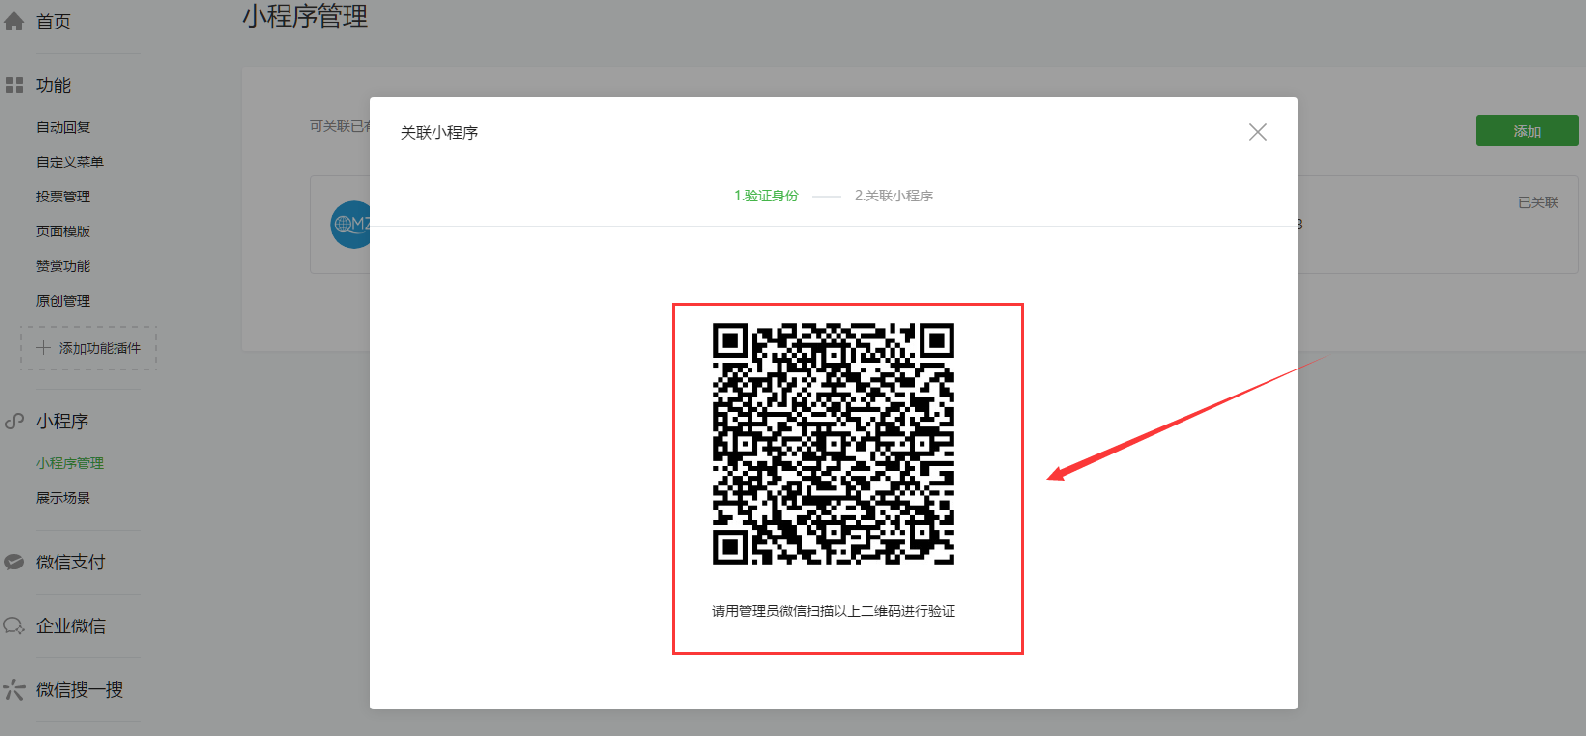Click the 已关联 status text
The image size is (1586, 736).
coord(1538,203)
